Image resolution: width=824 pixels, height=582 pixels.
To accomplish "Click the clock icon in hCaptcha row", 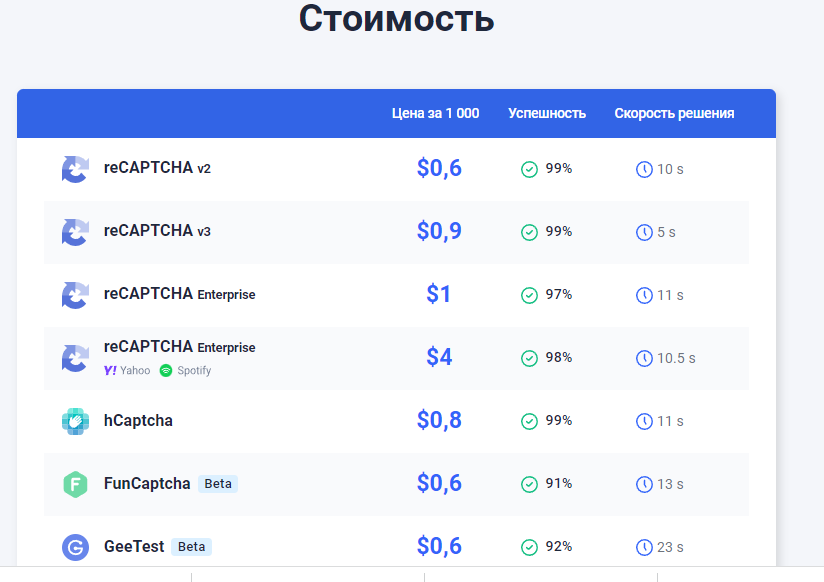I will 644,421.
